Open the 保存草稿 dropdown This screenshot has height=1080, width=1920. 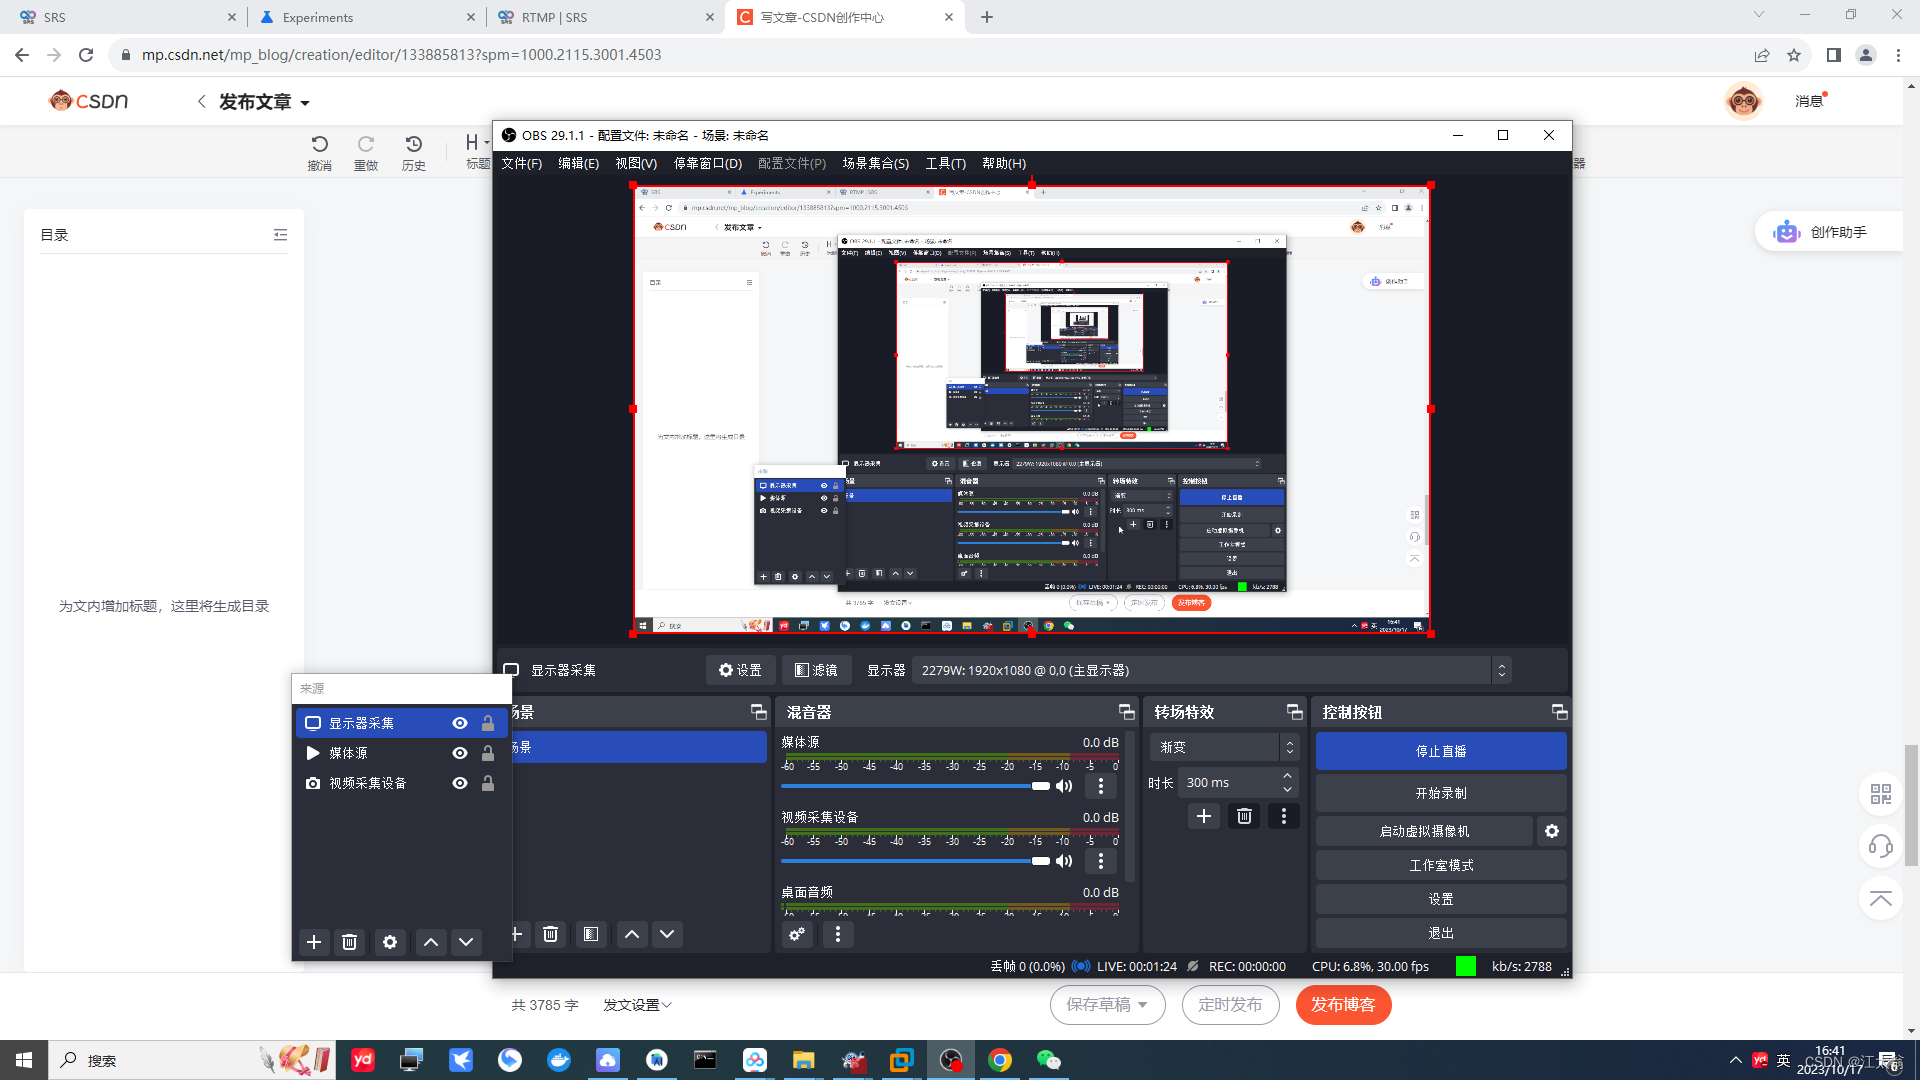click(1143, 1005)
